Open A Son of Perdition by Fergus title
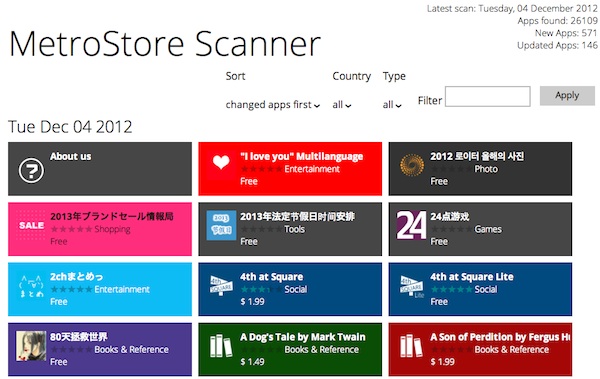 point(501,337)
